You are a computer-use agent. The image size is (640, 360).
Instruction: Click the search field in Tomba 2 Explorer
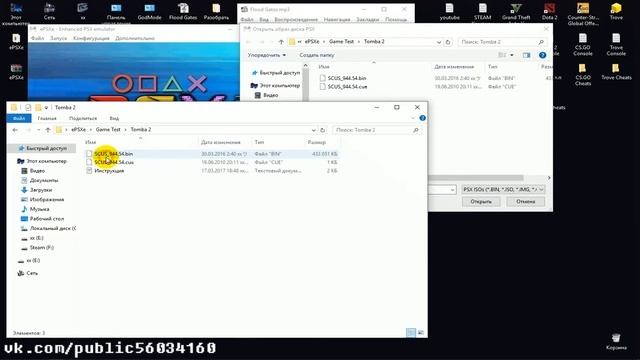pos(377,130)
